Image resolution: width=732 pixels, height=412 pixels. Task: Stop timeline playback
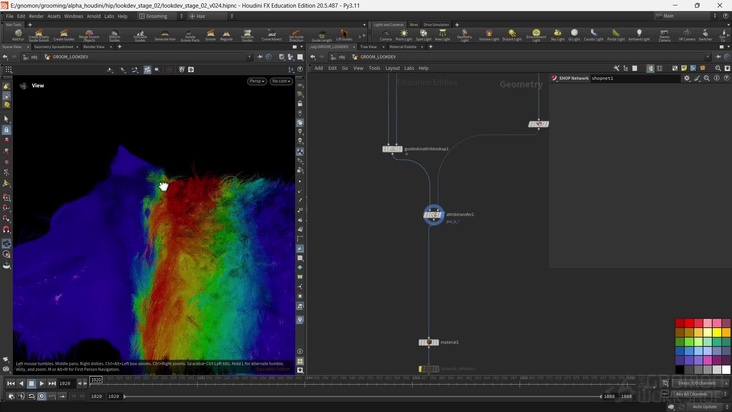pyautogui.click(x=31, y=384)
